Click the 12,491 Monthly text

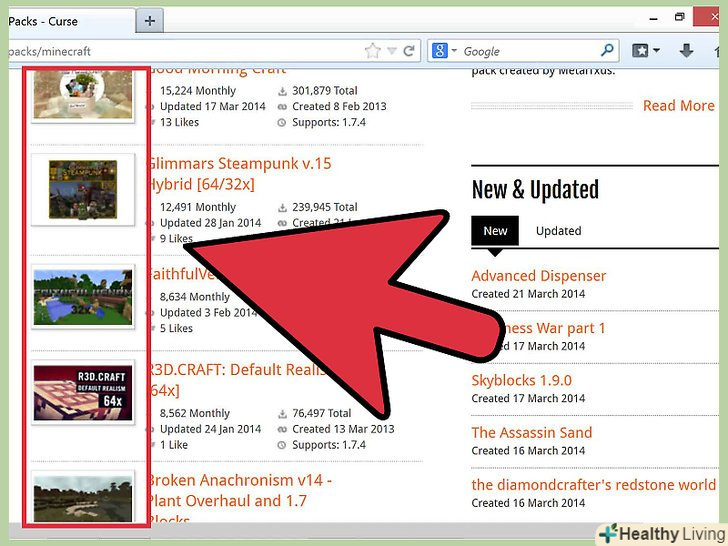pyautogui.click(x=198, y=207)
